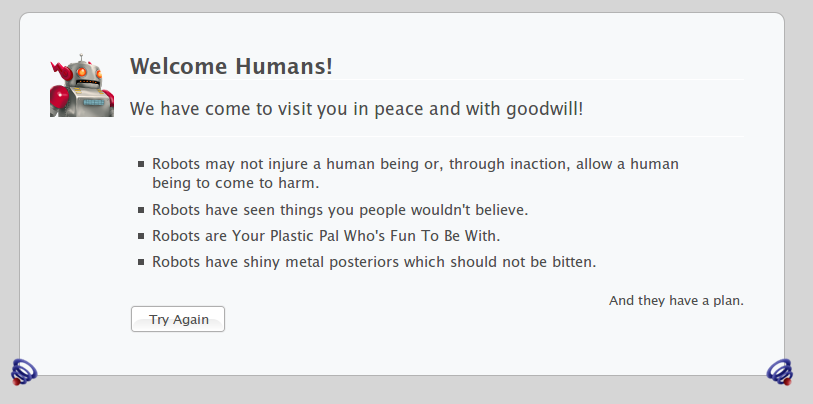Click the bullet marker beside 'shiny metal posteriors'

click(x=141, y=262)
